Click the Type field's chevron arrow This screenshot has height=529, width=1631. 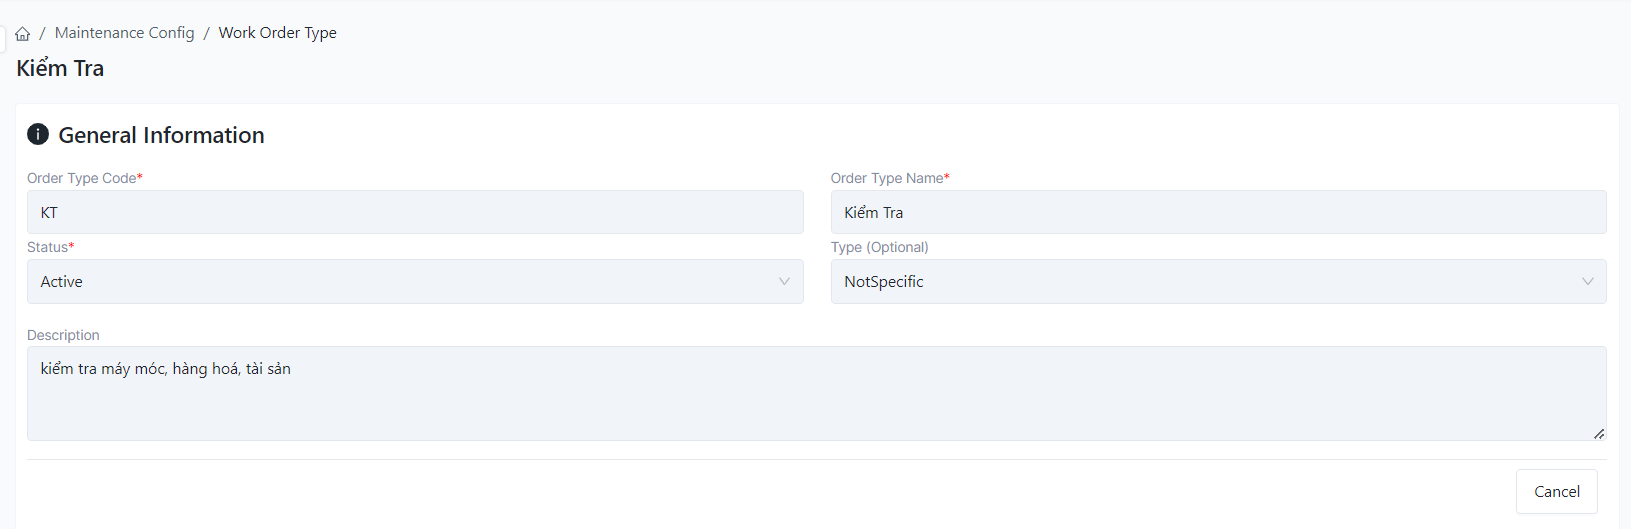click(1587, 282)
